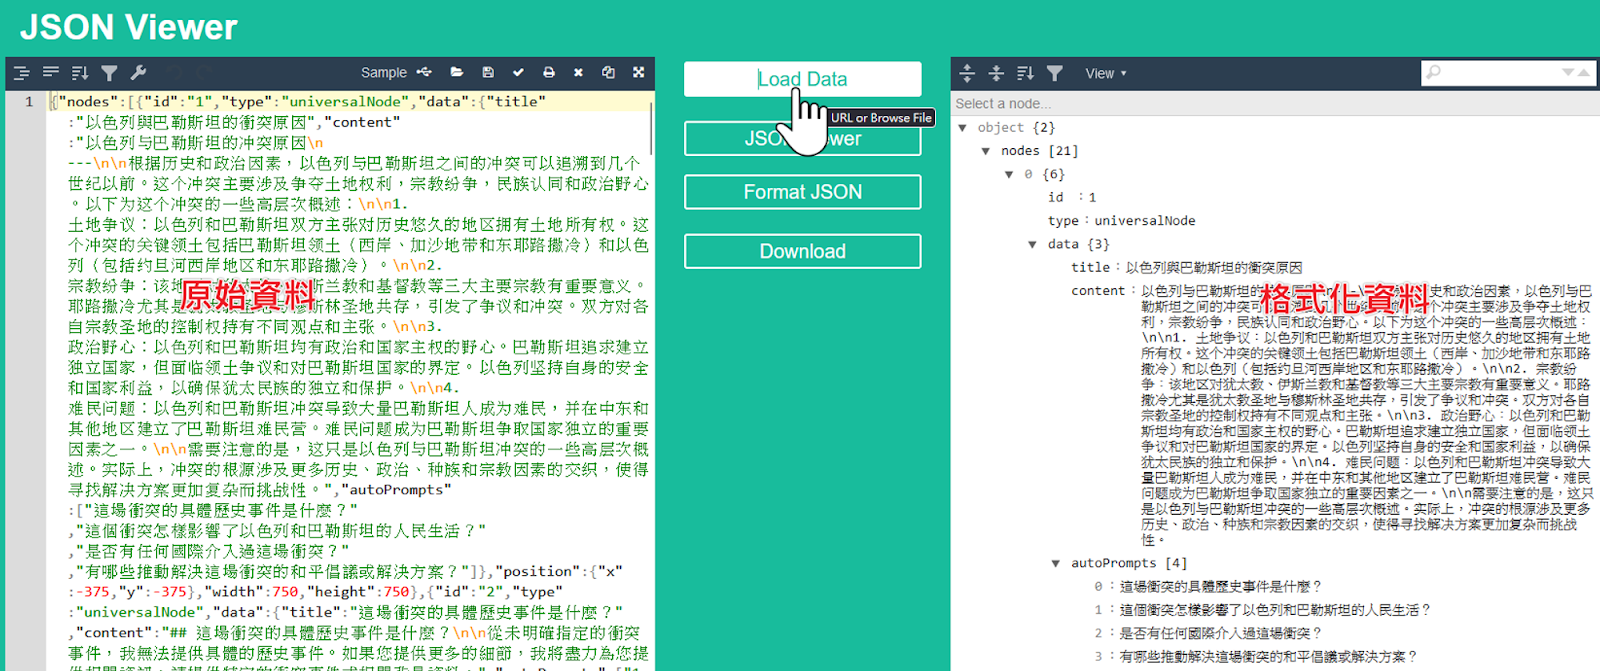
Task: Click the filter funnel icon in left editor toolbar
Action: (x=109, y=73)
